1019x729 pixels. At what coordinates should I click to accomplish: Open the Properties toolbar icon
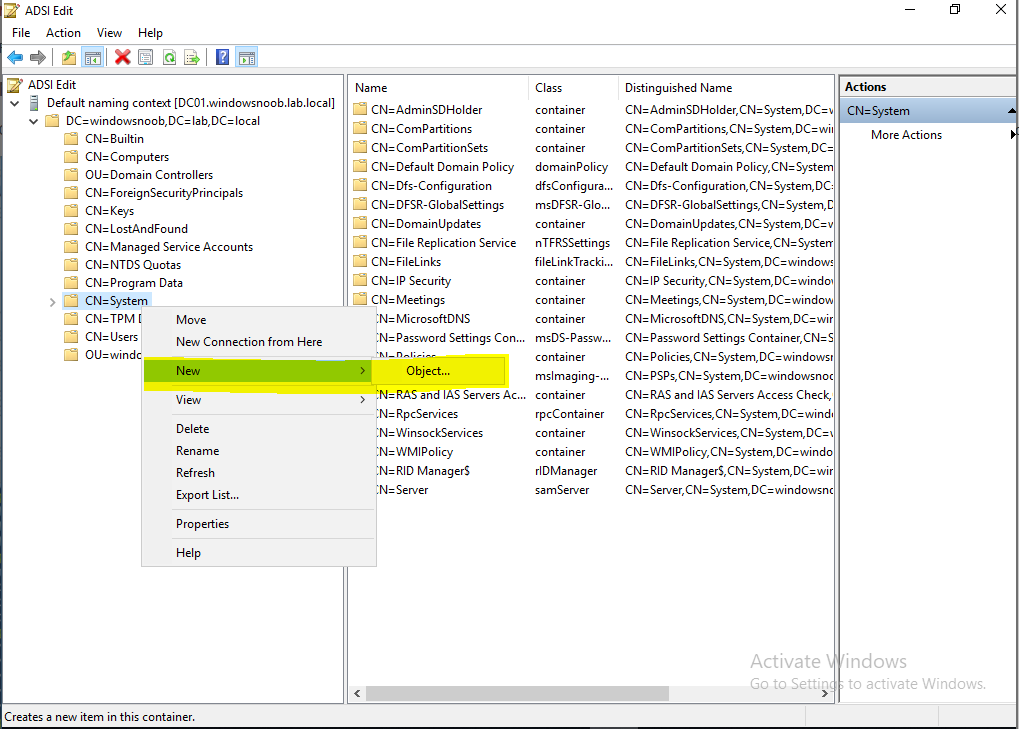tap(146, 58)
